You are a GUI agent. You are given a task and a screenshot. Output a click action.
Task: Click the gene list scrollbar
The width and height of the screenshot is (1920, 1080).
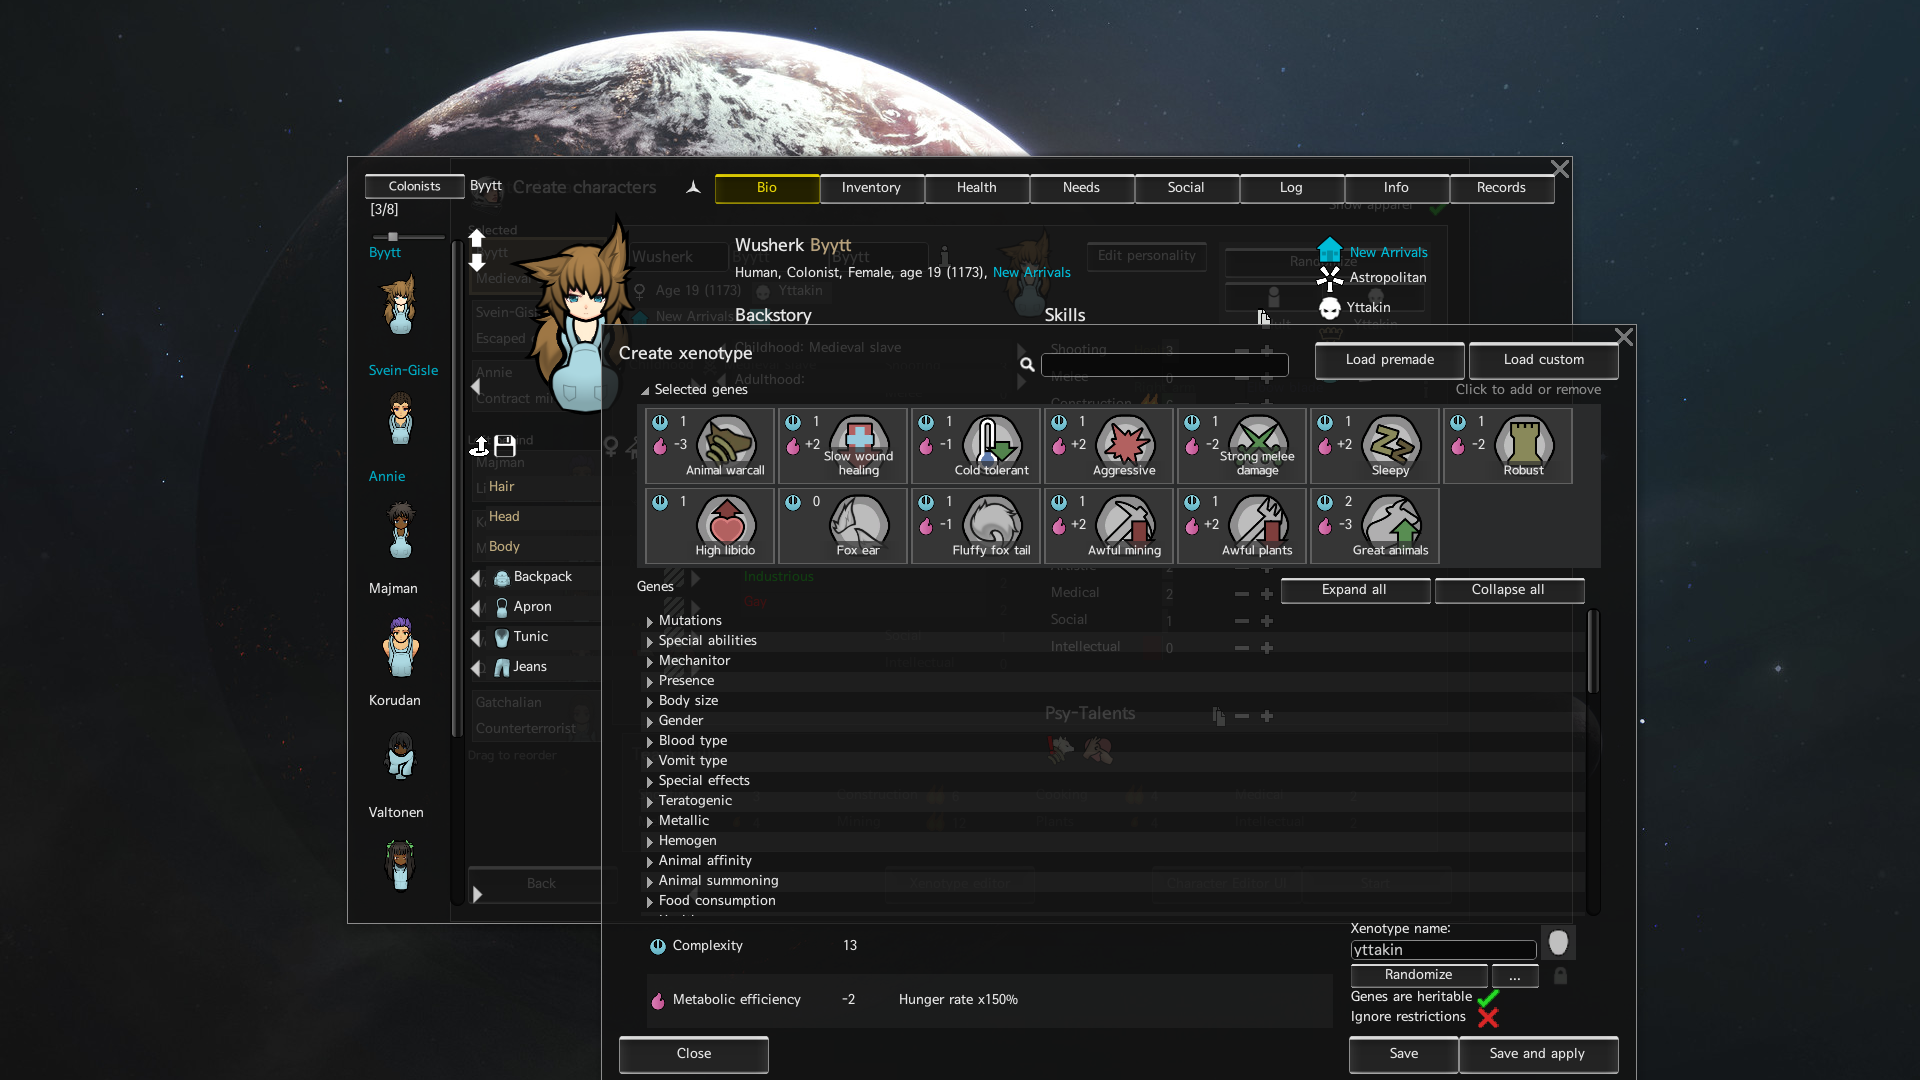tap(1593, 652)
